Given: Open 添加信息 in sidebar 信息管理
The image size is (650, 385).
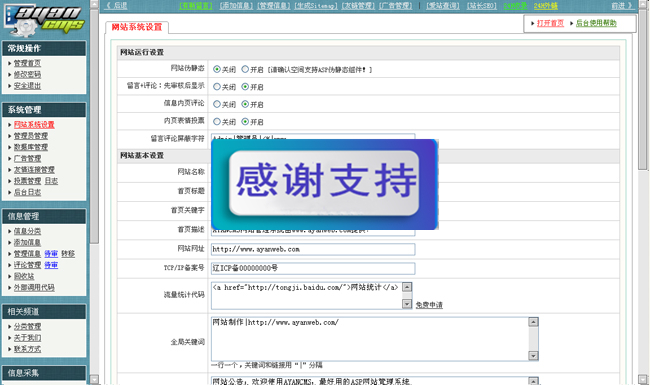Looking at the screenshot, I should [27, 242].
